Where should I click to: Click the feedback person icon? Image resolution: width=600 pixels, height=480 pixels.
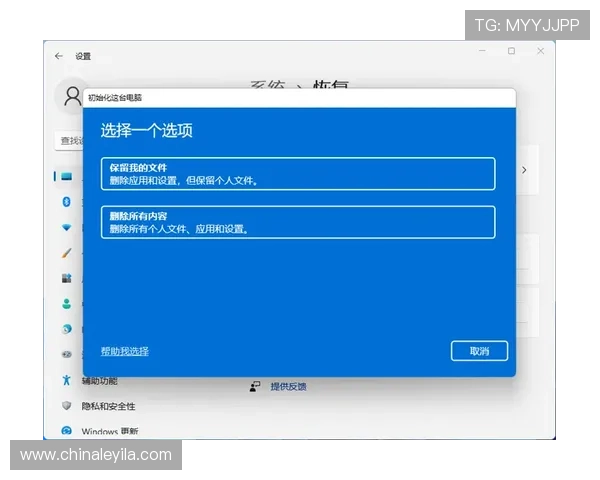point(255,387)
